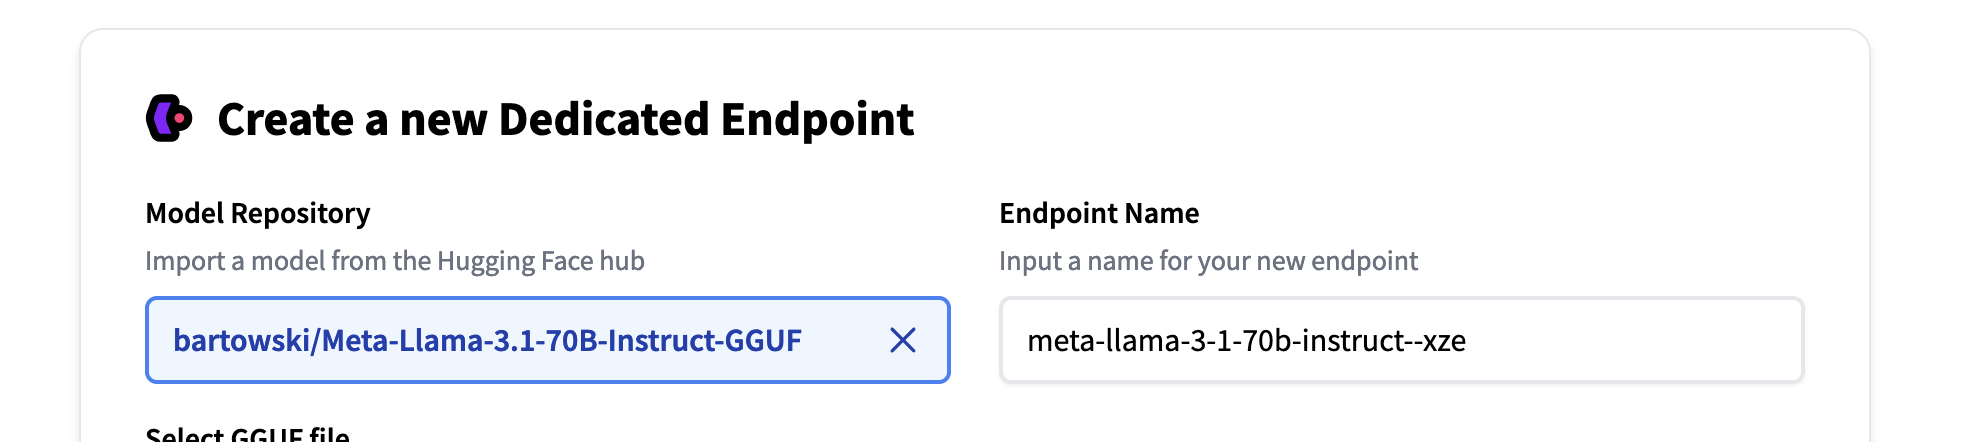The image size is (1976, 442).
Task: Click the empty right side of the Endpoint Name field
Action: [1650, 341]
